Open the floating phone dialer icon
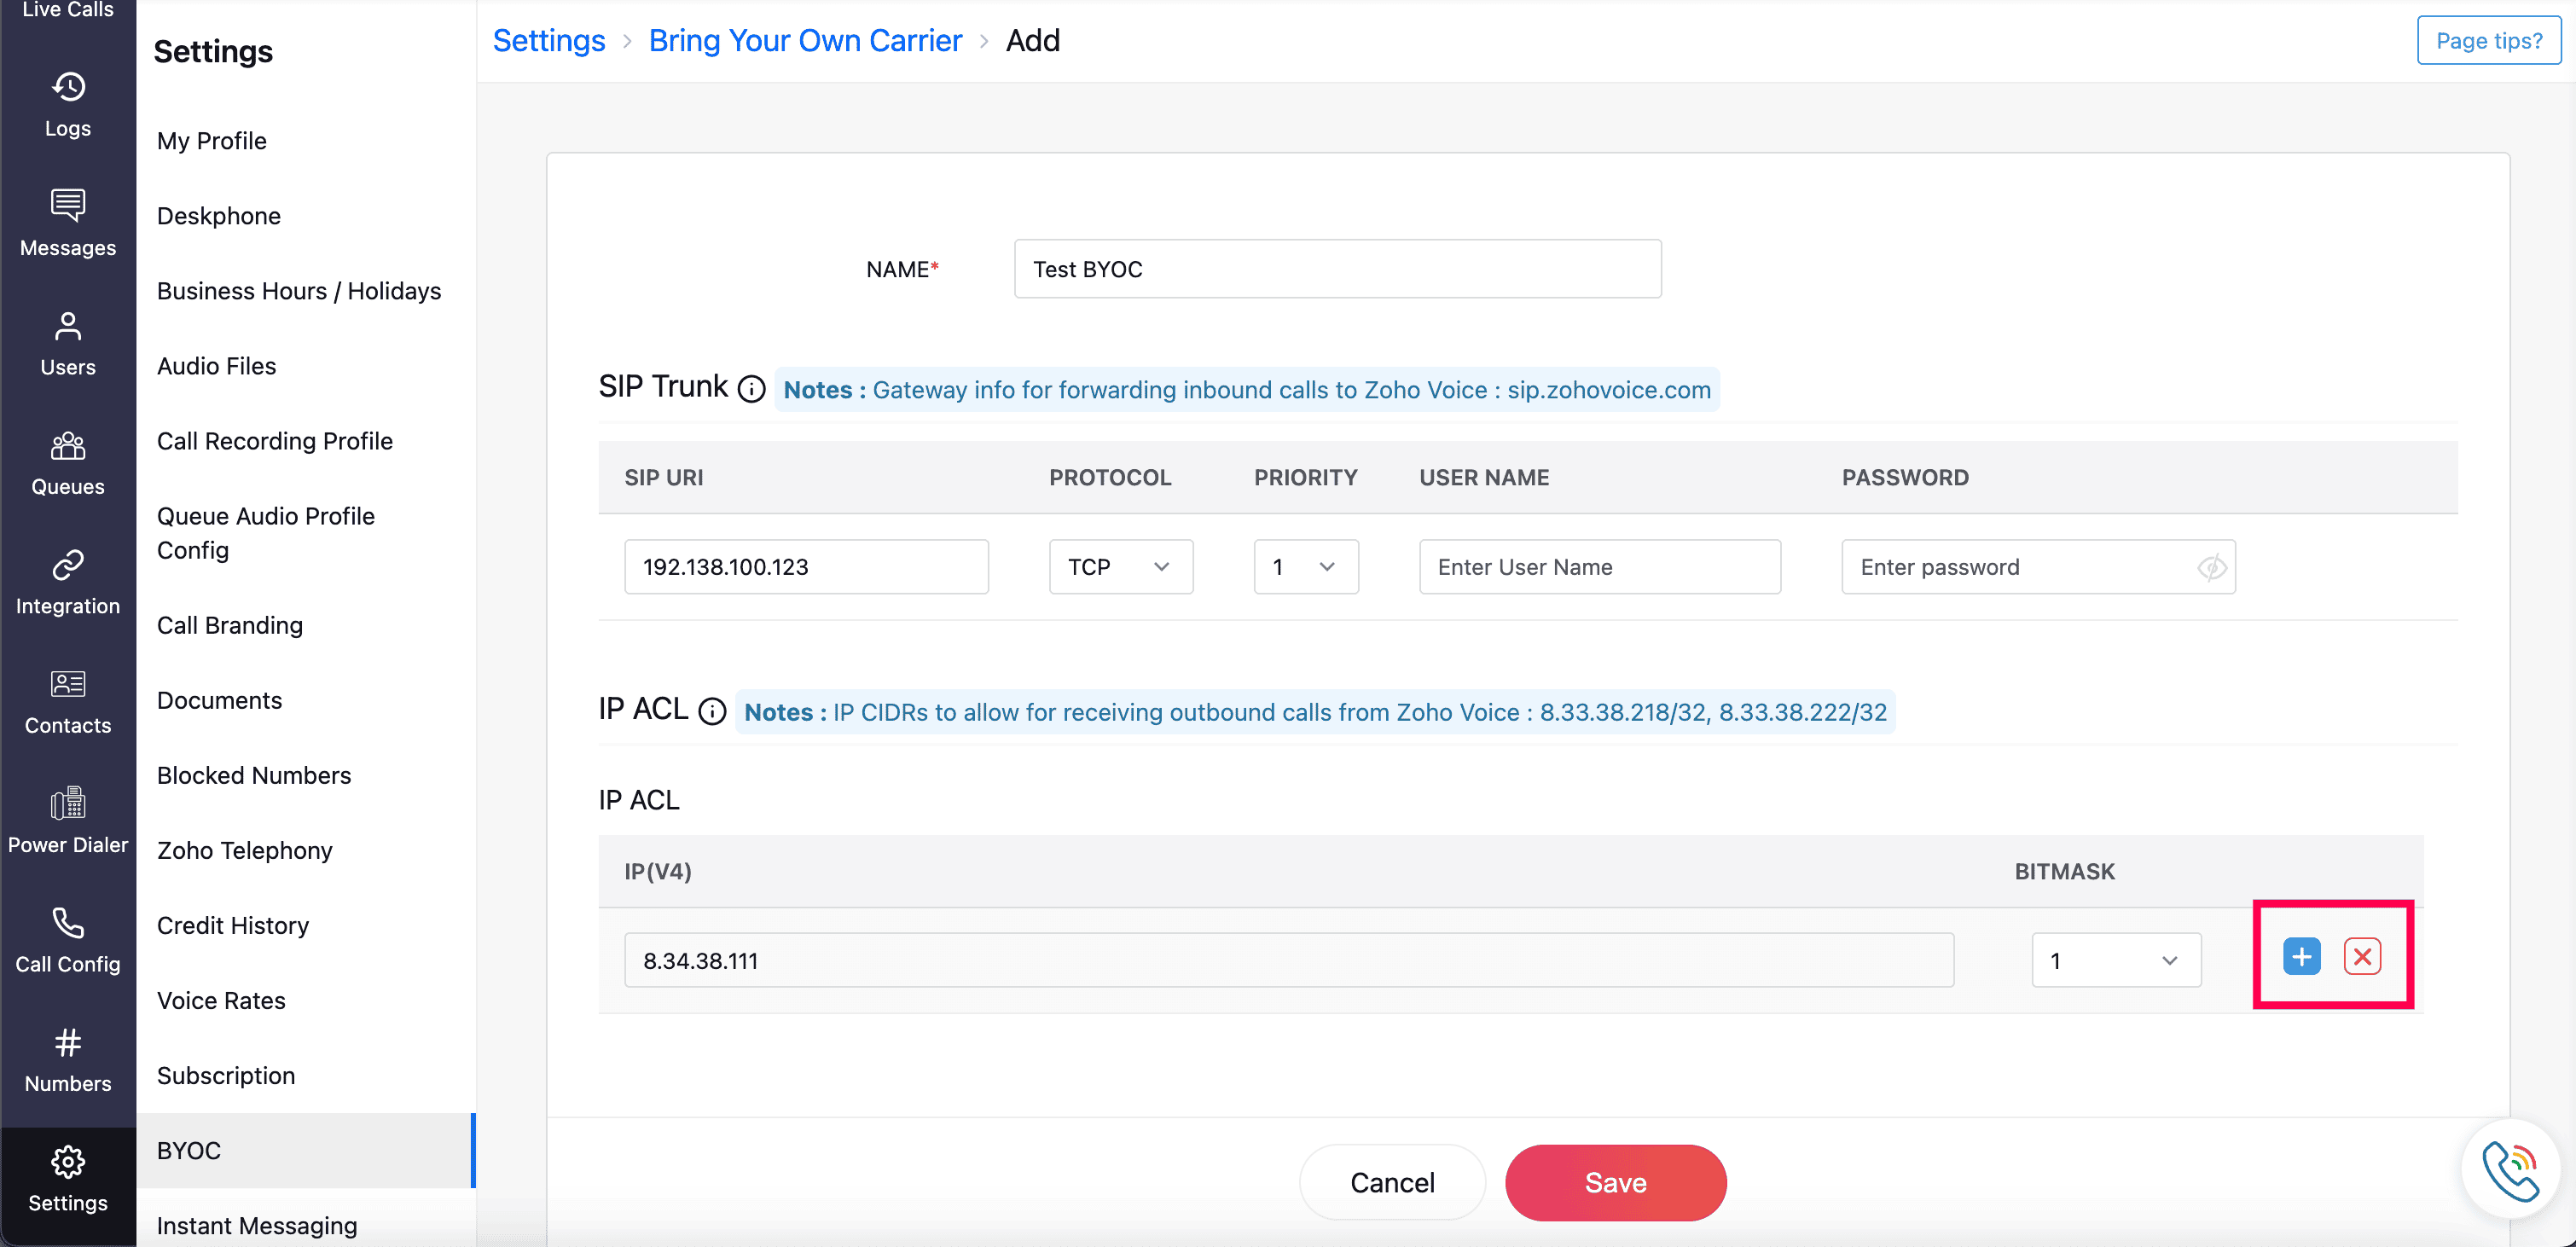Screen dimensions: 2576x1247 (2510, 1169)
